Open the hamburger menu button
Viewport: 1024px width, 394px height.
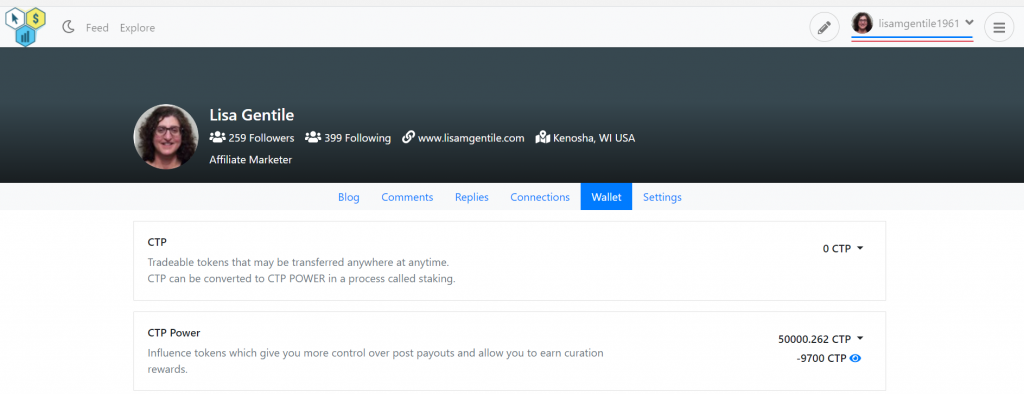pos(999,27)
